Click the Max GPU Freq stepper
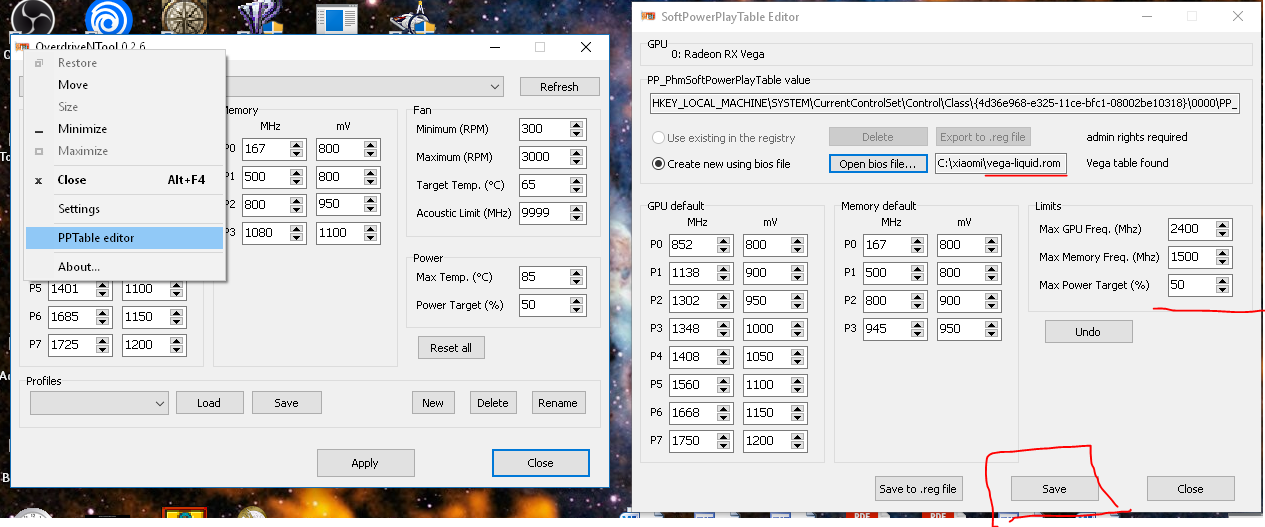1265x527 pixels. click(1224, 229)
